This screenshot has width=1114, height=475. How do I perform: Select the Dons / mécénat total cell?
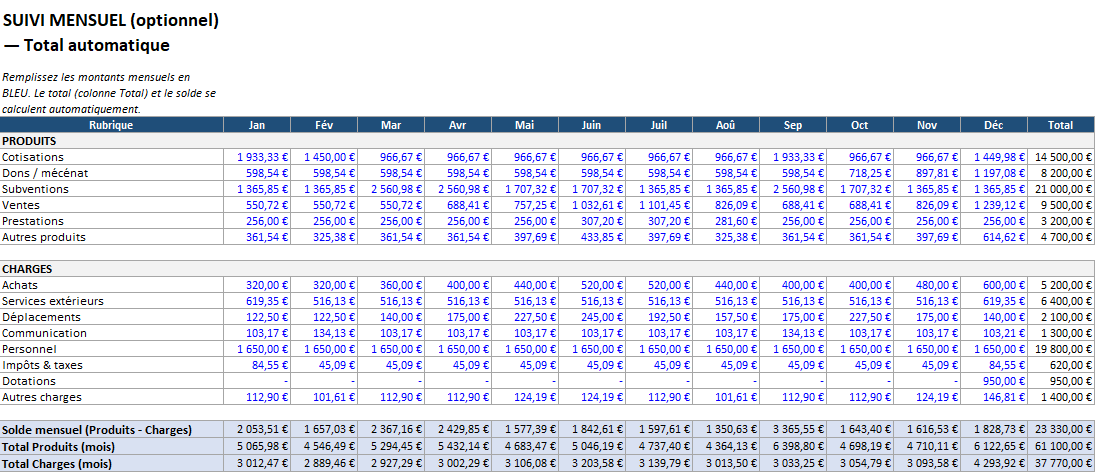(x=1060, y=173)
